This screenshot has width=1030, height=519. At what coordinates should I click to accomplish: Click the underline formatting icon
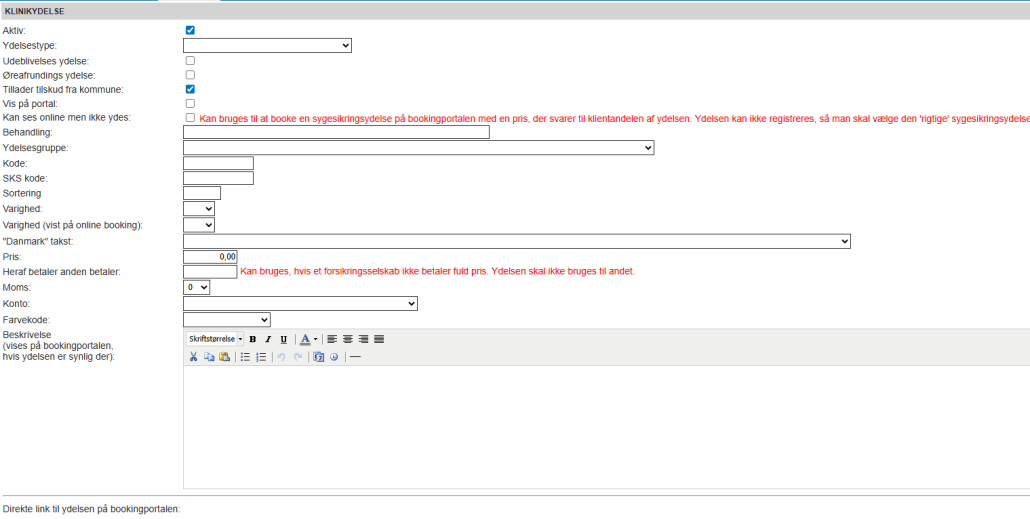[283, 339]
